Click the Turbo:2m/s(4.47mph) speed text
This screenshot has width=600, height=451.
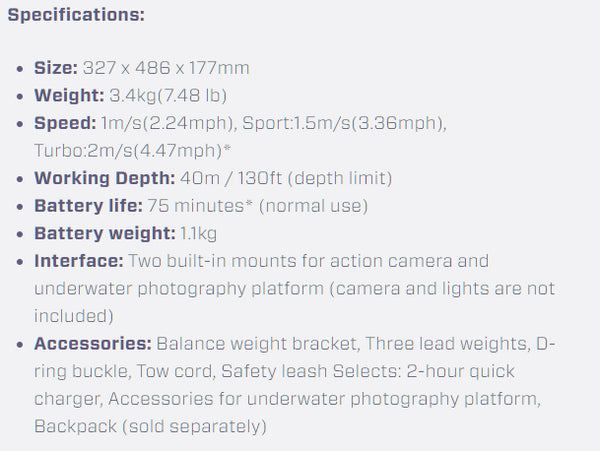(x=126, y=150)
